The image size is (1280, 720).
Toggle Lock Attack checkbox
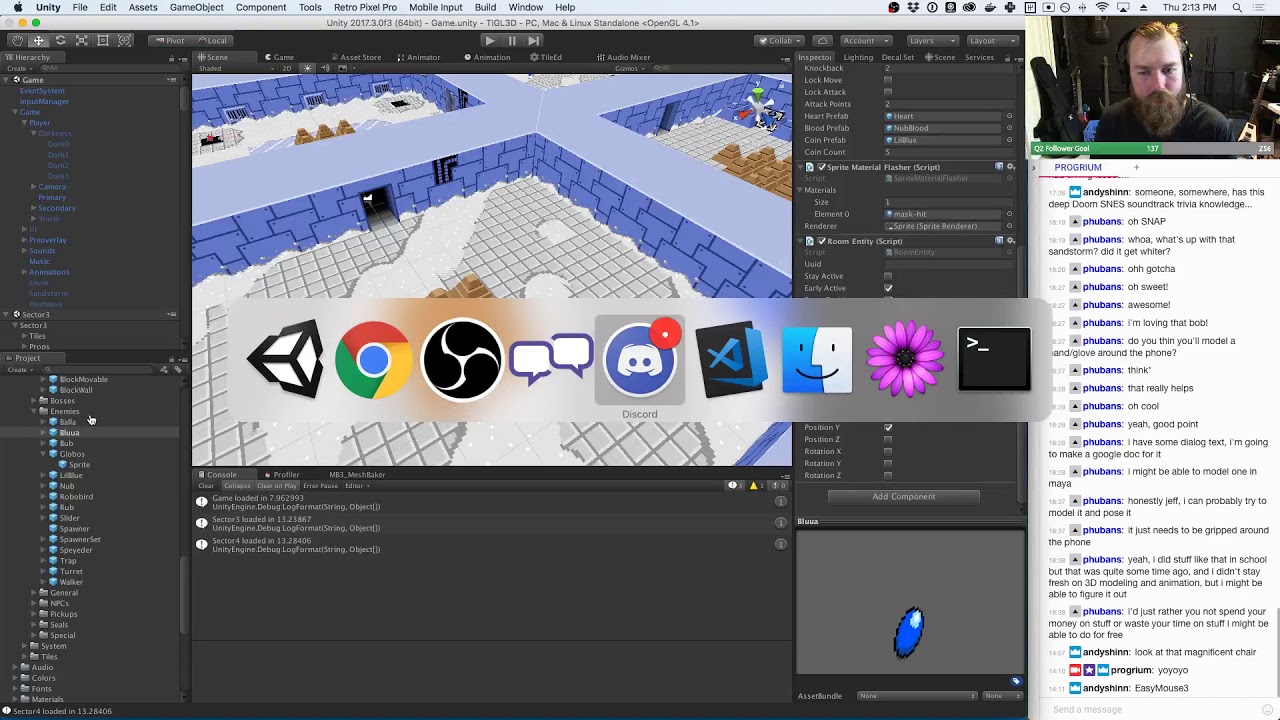(x=888, y=92)
